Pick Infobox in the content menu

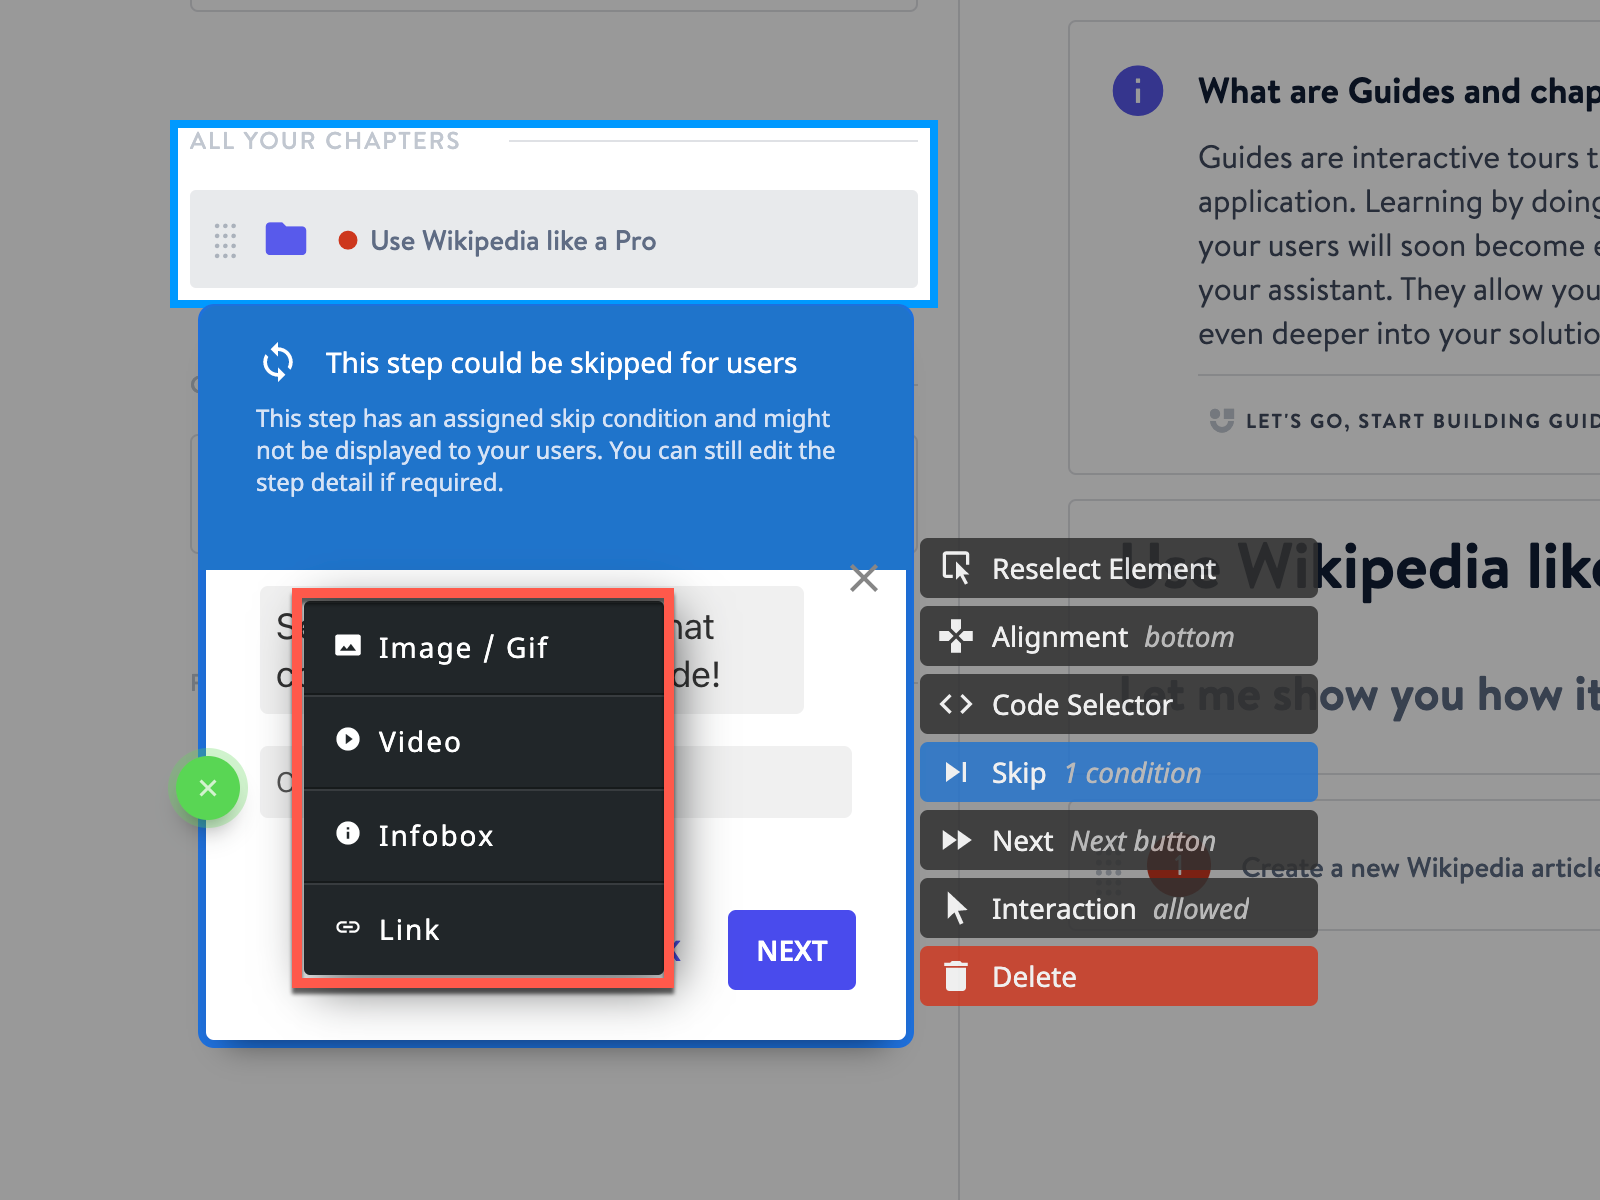point(483,836)
